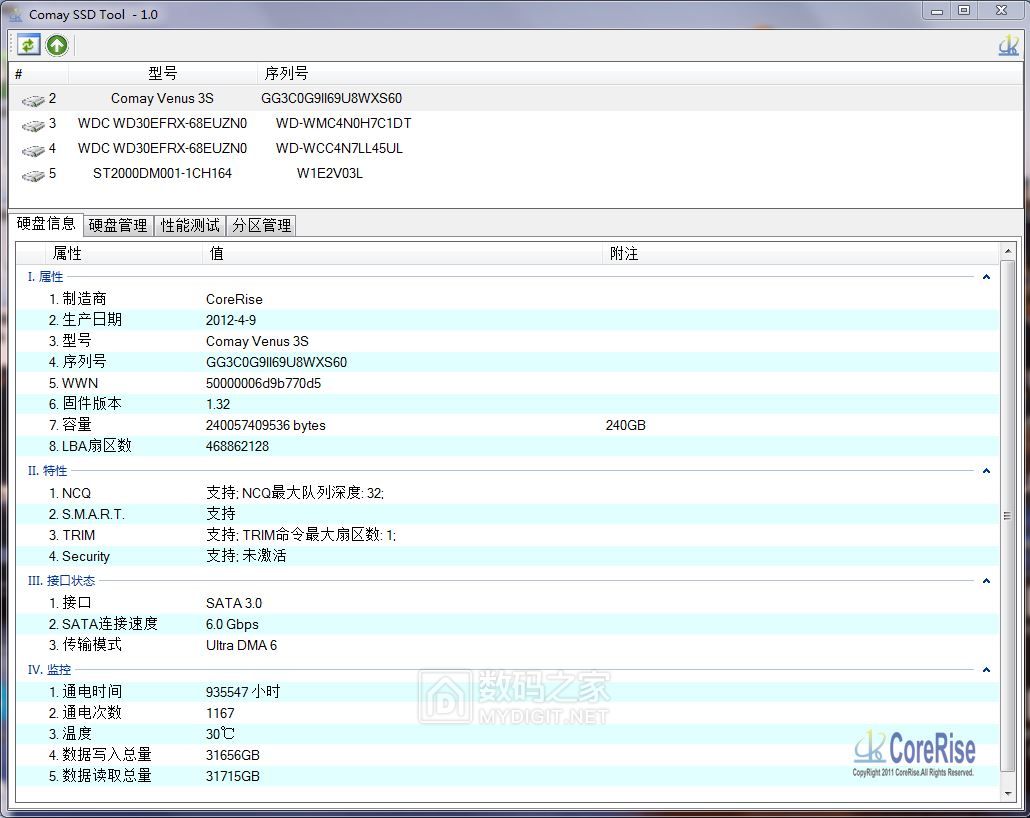The width and height of the screenshot is (1030, 818).
Task: Click the drive icon for ST2000DM001-1CH164
Action: pos(33,175)
